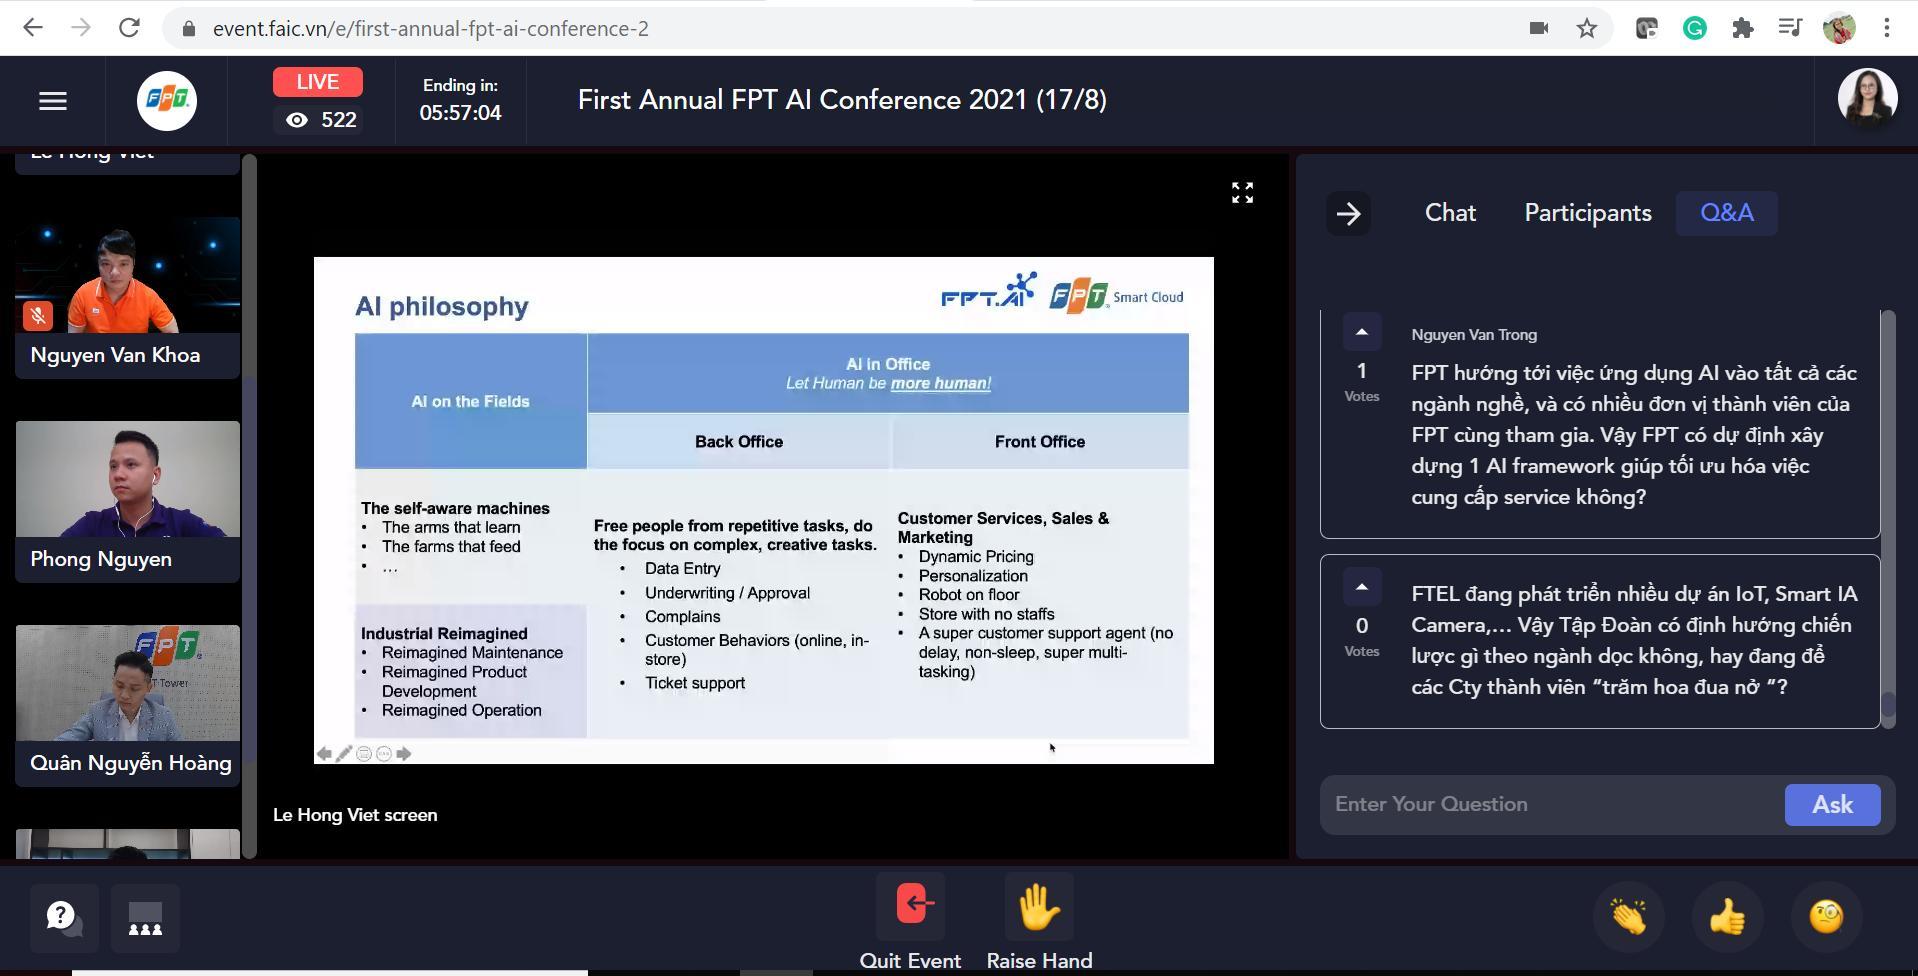Open camera permission icon in address bar
1918x976 pixels.
tap(1539, 28)
